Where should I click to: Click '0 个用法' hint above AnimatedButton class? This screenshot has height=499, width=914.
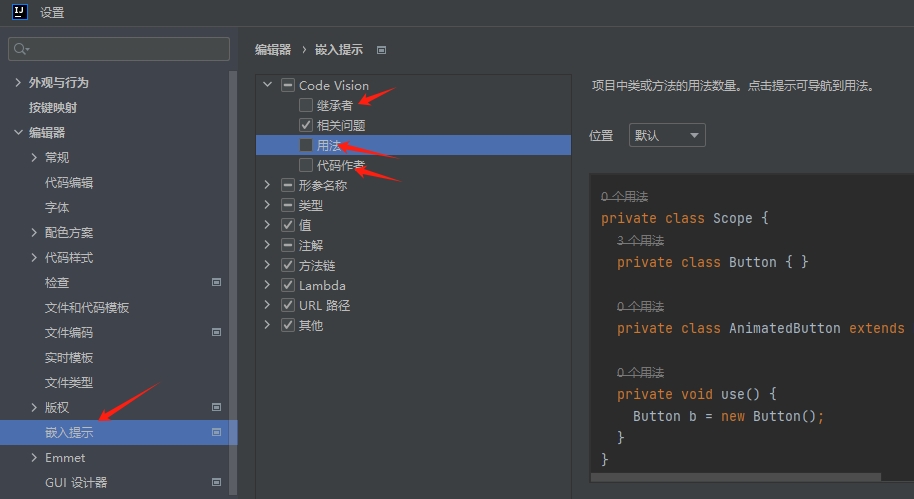(x=641, y=307)
